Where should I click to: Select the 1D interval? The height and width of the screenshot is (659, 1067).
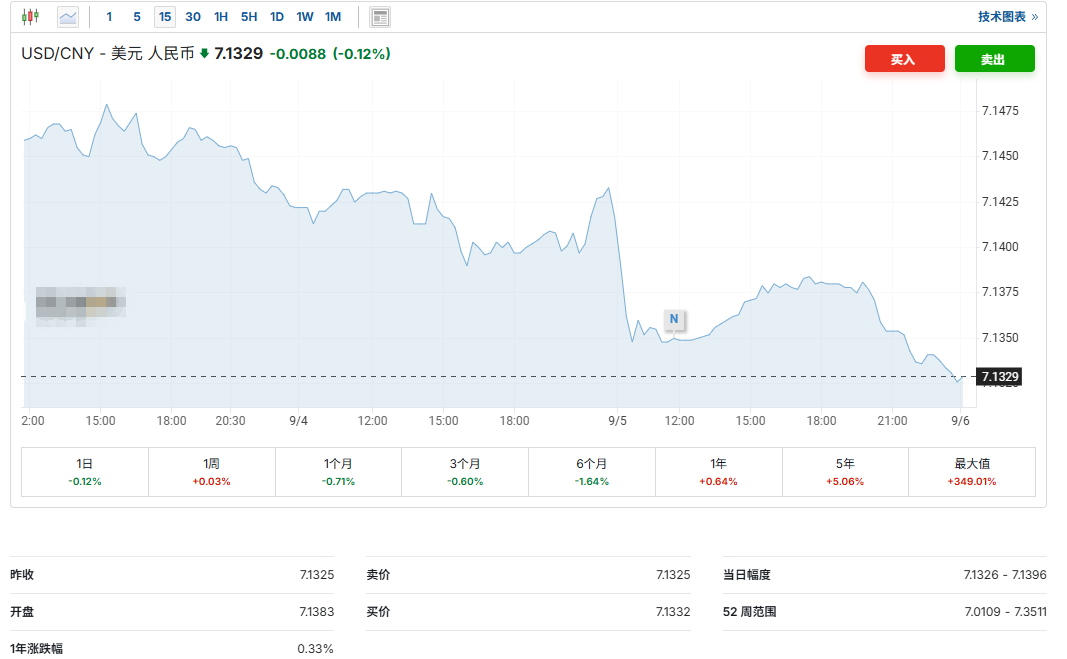click(277, 17)
